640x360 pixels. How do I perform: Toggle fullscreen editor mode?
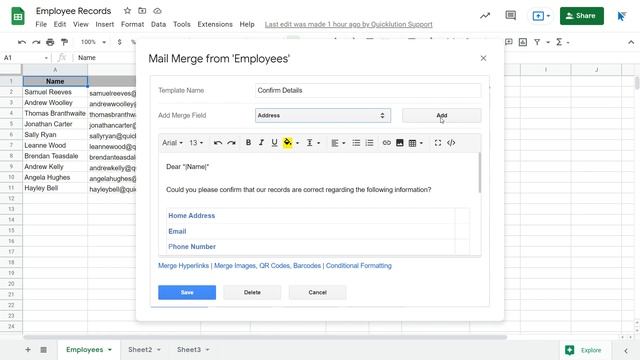click(x=438, y=143)
